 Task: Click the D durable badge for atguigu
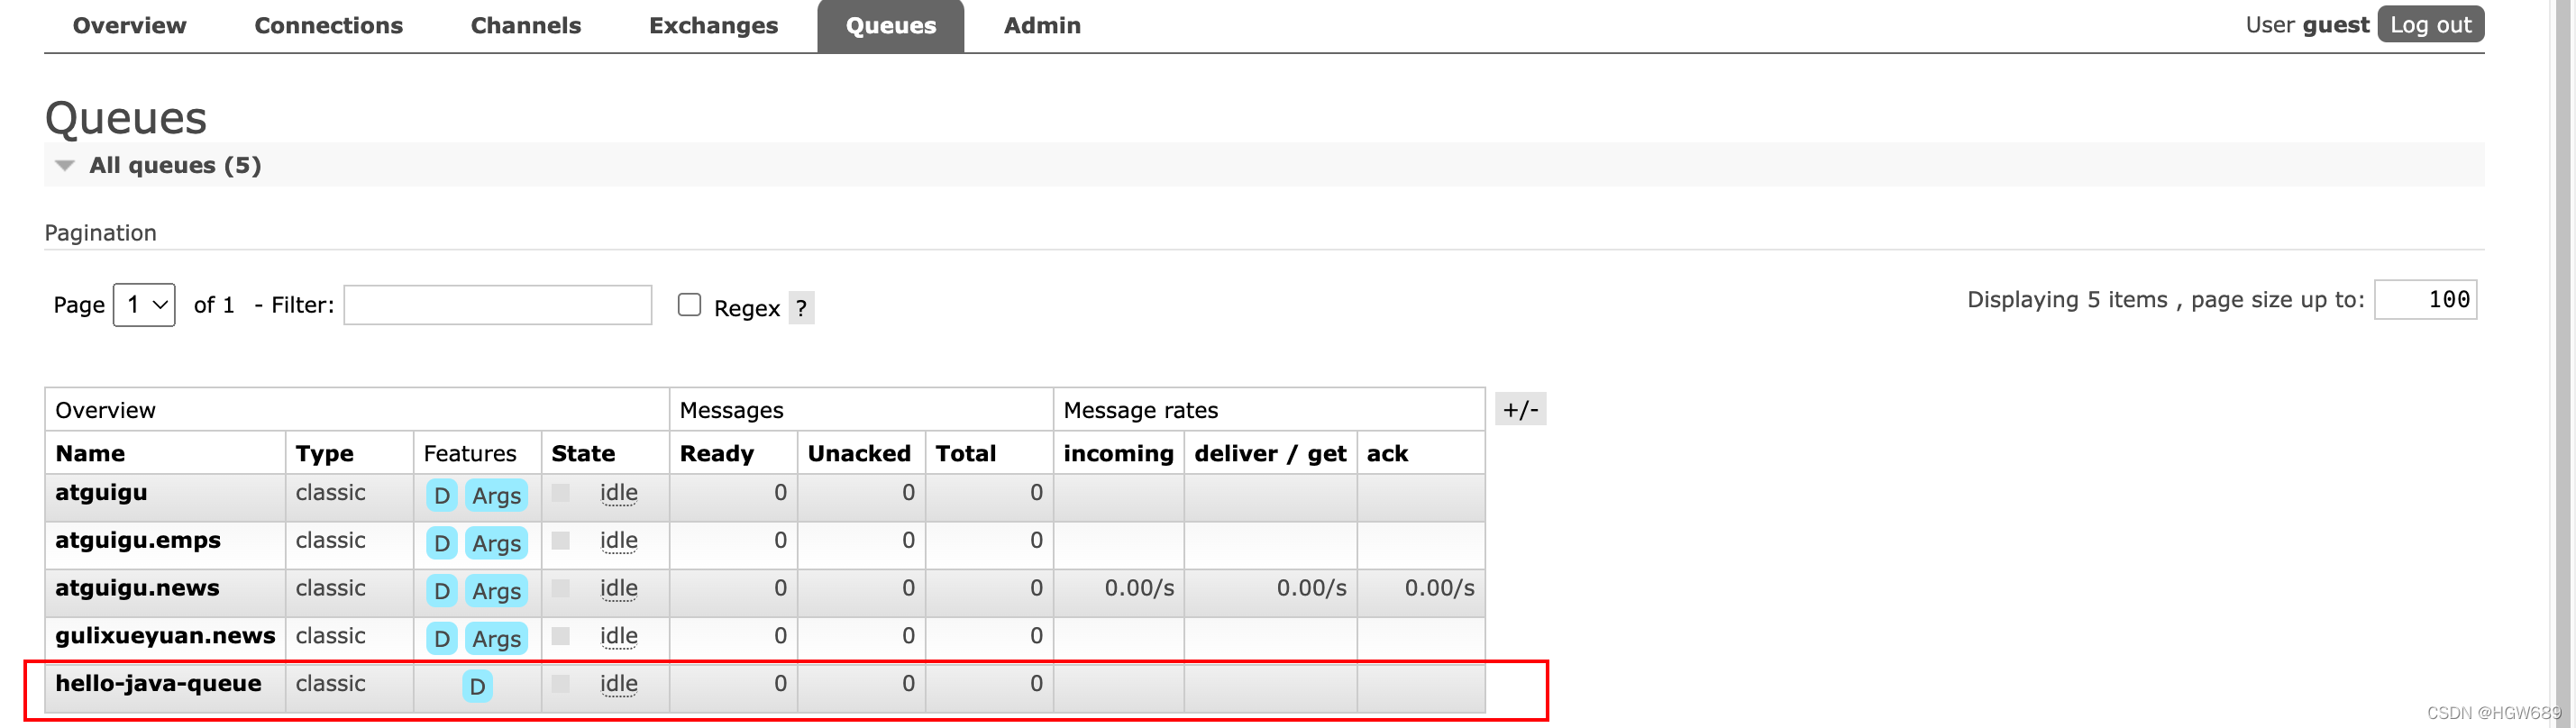pyautogui.click(x=442, y=495)
